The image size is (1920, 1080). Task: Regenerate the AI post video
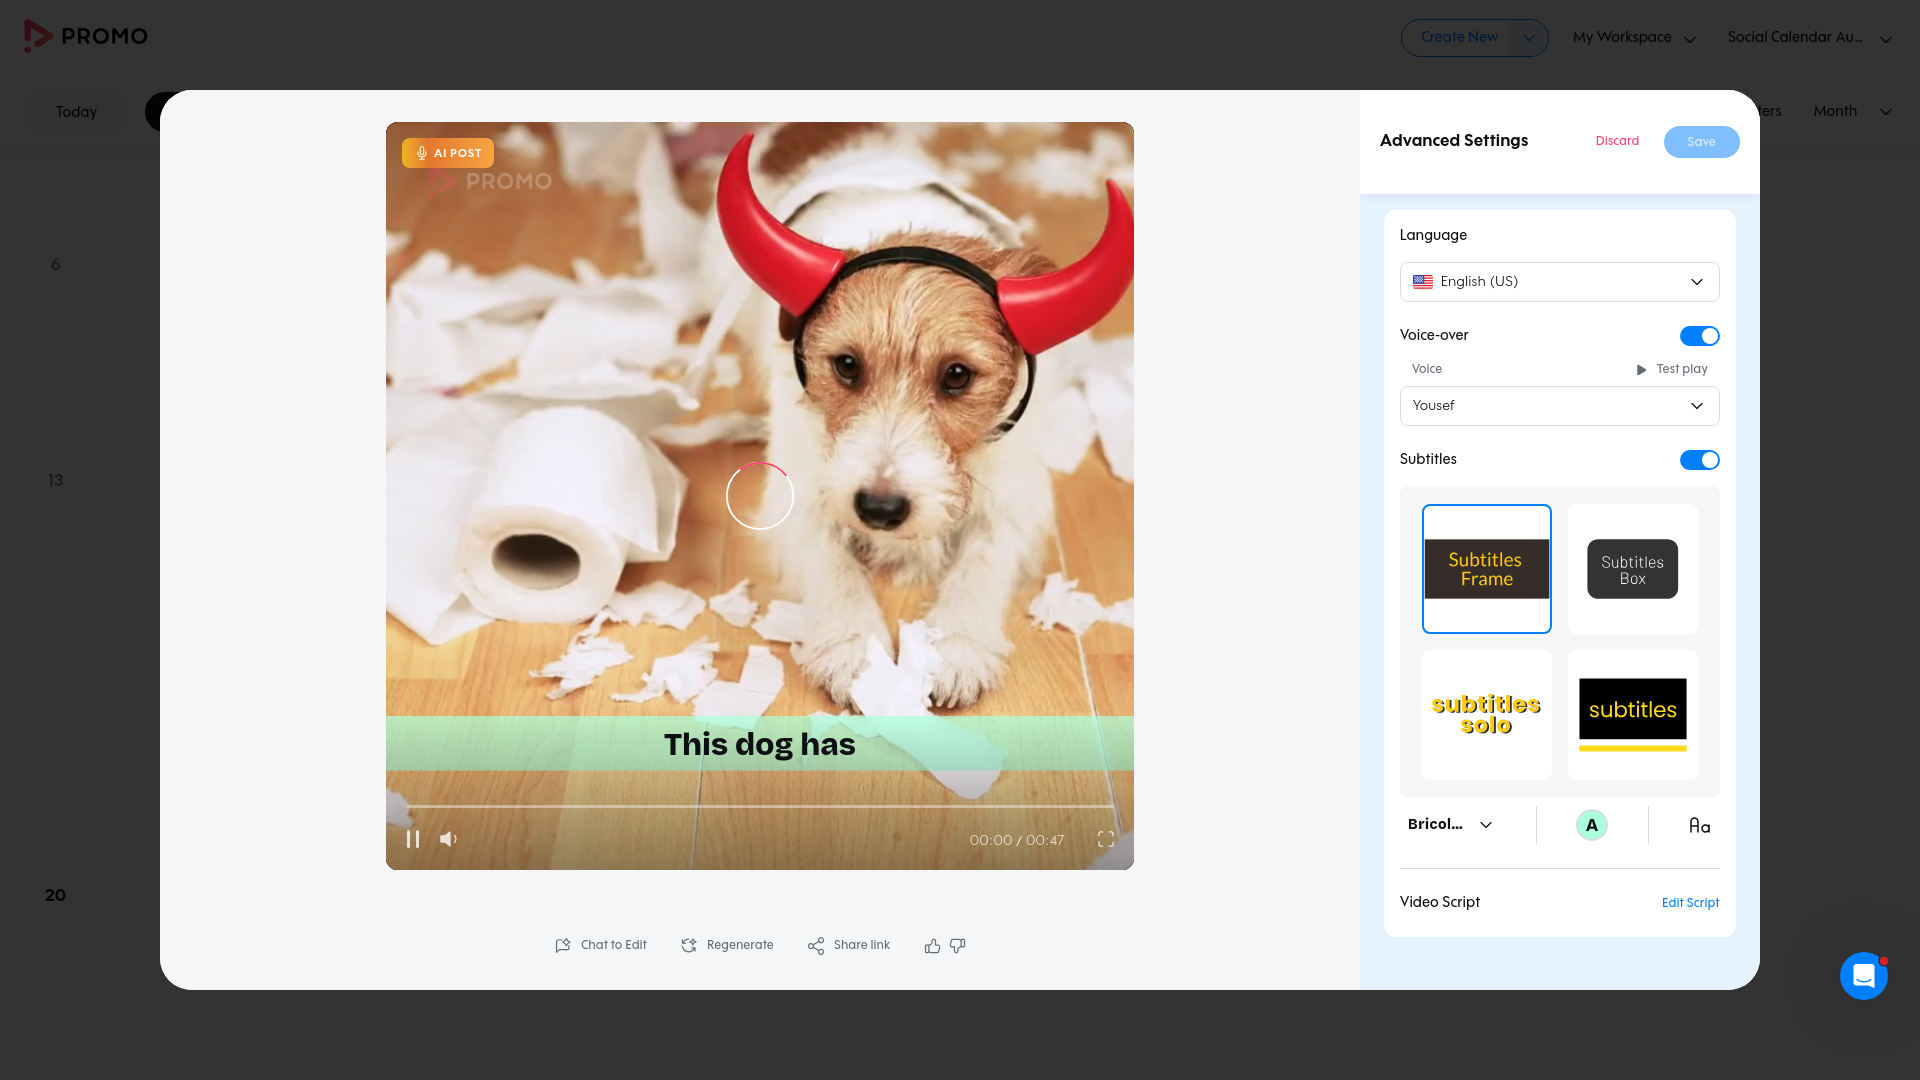point(727,945)
